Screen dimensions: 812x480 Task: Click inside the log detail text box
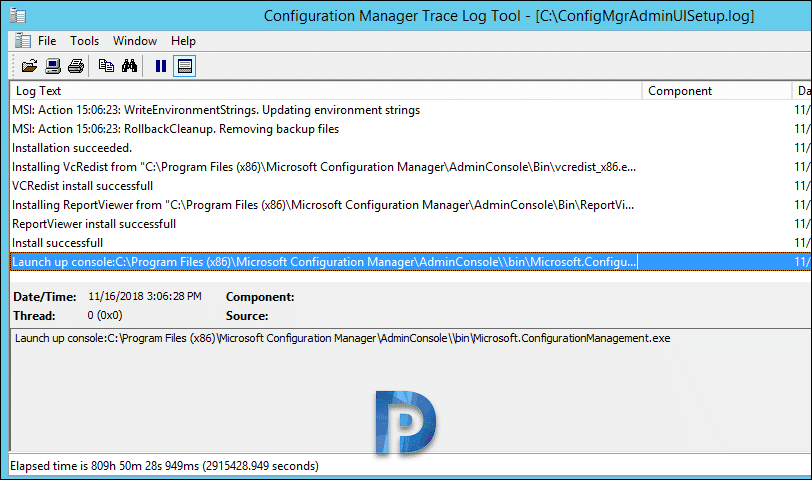coord(411,389)
